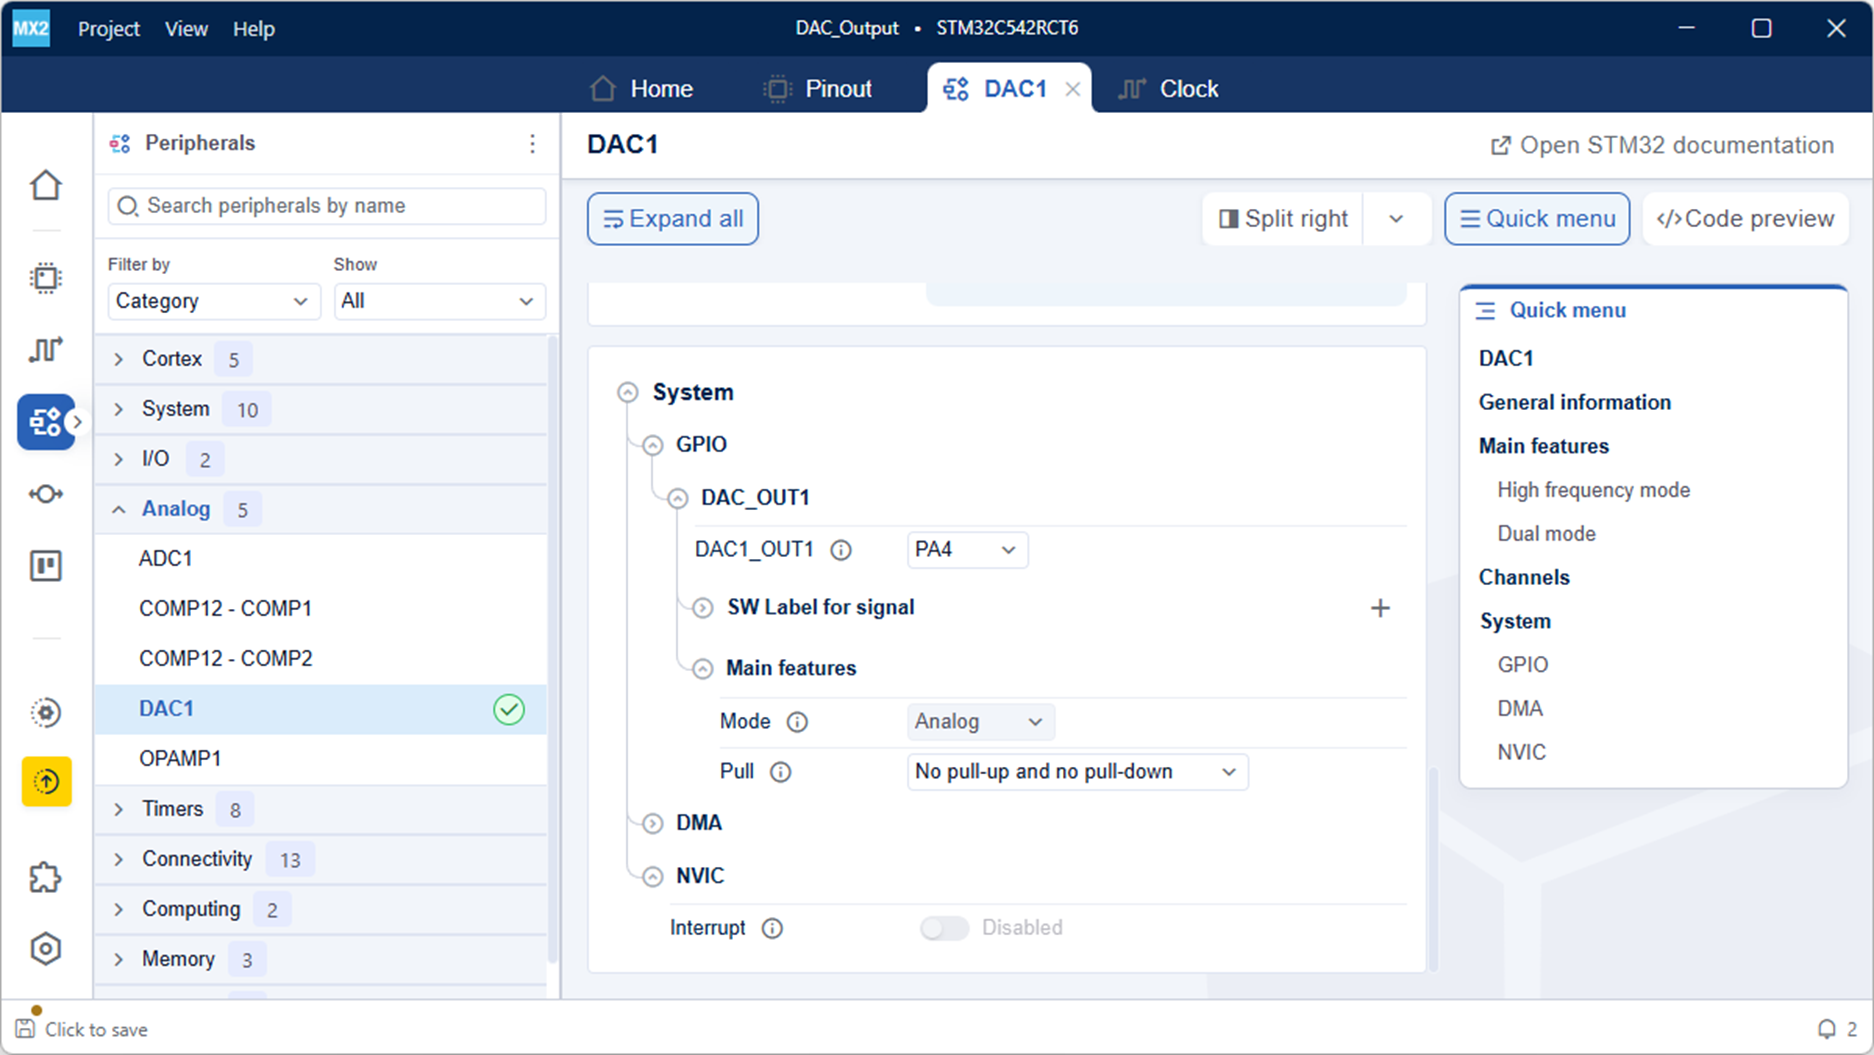This screenshot has height=1055, width=1874.
Task: Open the Project menu
Action: coord(109,29)
